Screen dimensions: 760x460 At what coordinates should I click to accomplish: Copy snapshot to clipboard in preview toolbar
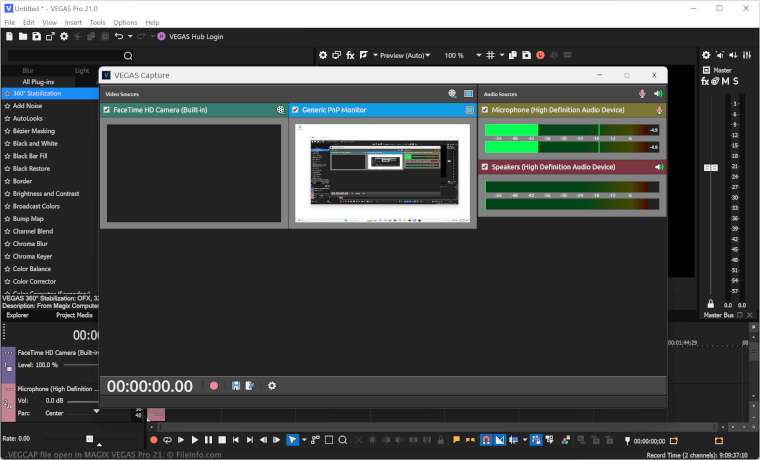click(513, 55)
